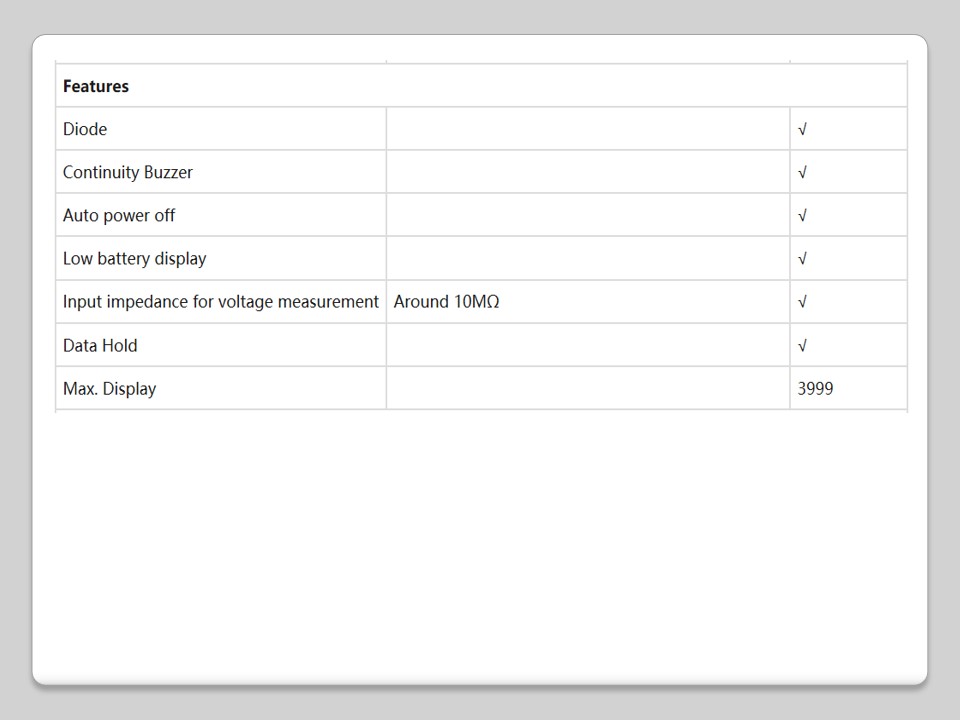Click the empty middle cell beside Max. Display

tap(588, 388)
